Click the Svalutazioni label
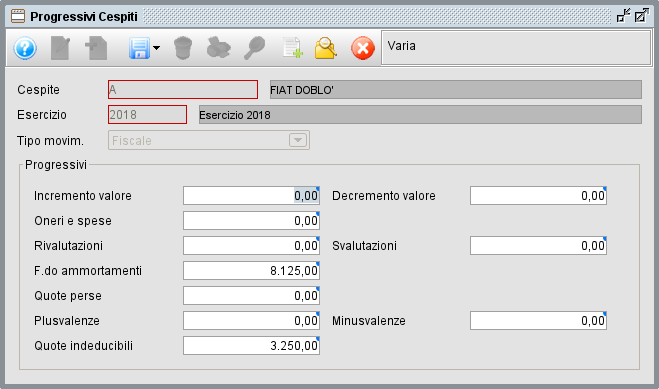 point(364,246)
